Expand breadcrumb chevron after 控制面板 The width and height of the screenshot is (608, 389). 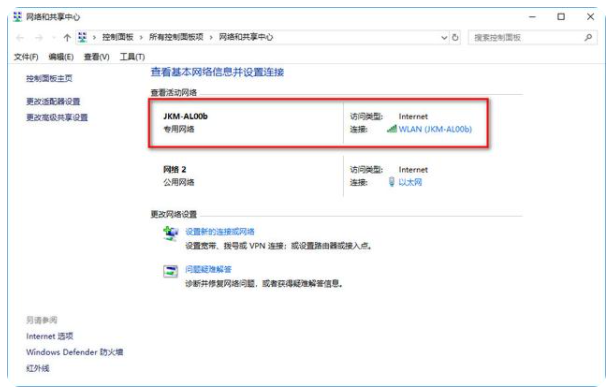coord(141,37)
